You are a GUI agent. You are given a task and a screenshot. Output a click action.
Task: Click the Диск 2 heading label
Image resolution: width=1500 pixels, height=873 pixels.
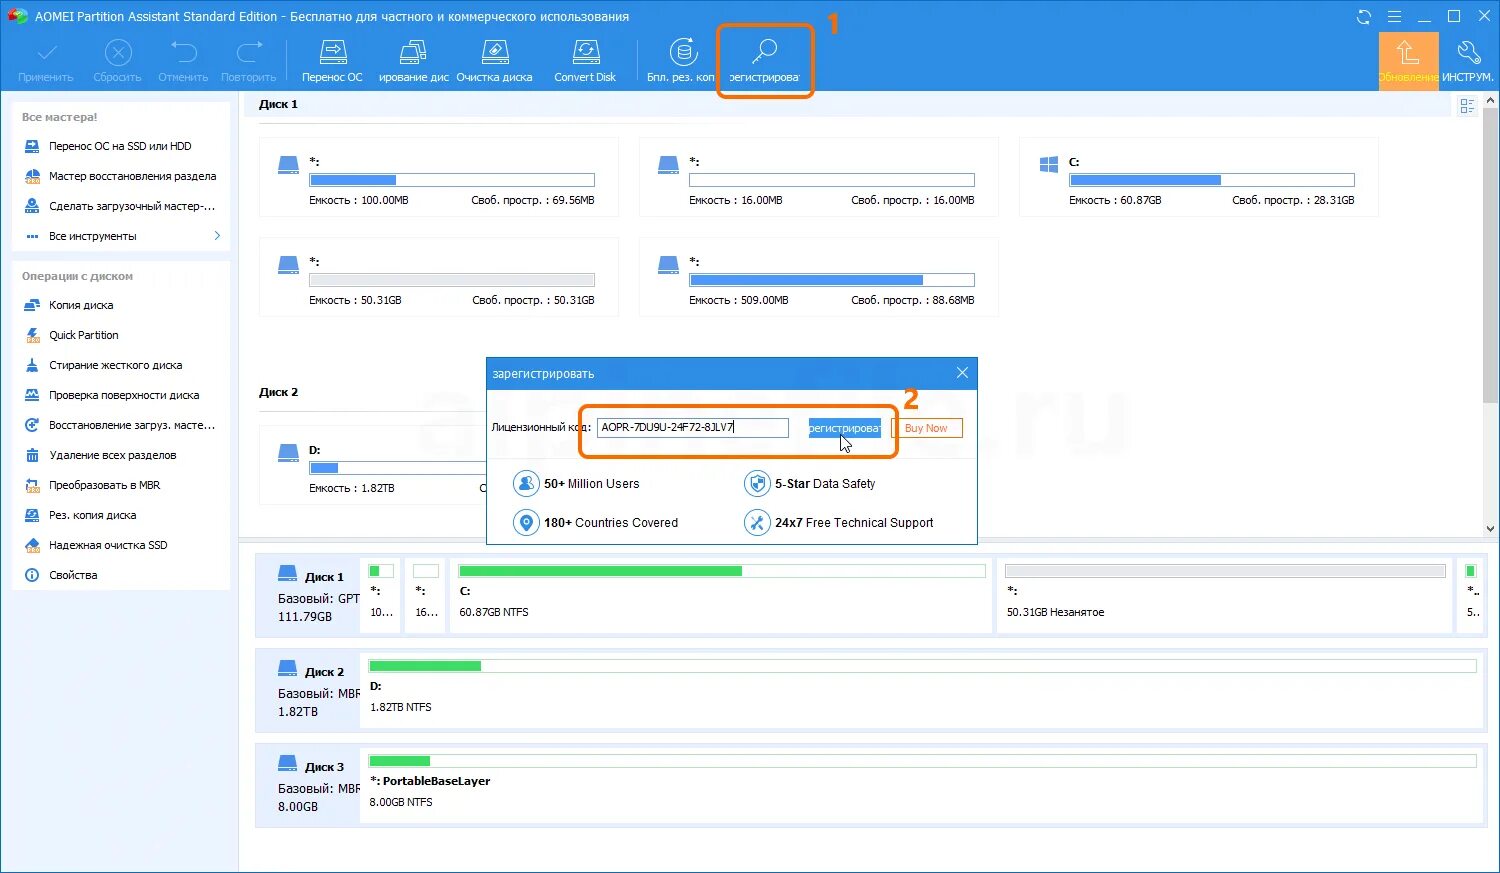click(x=278, y=392)
